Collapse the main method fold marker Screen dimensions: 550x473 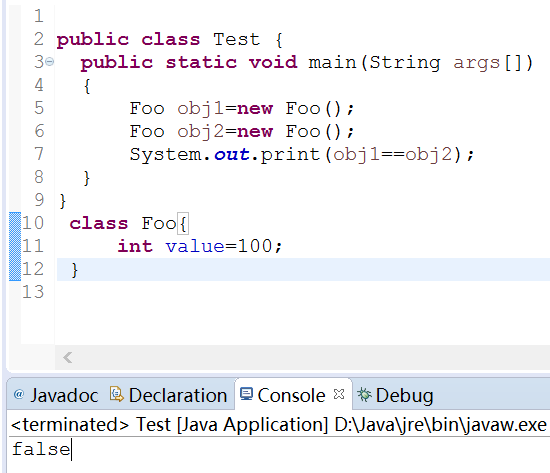(50, 62)
